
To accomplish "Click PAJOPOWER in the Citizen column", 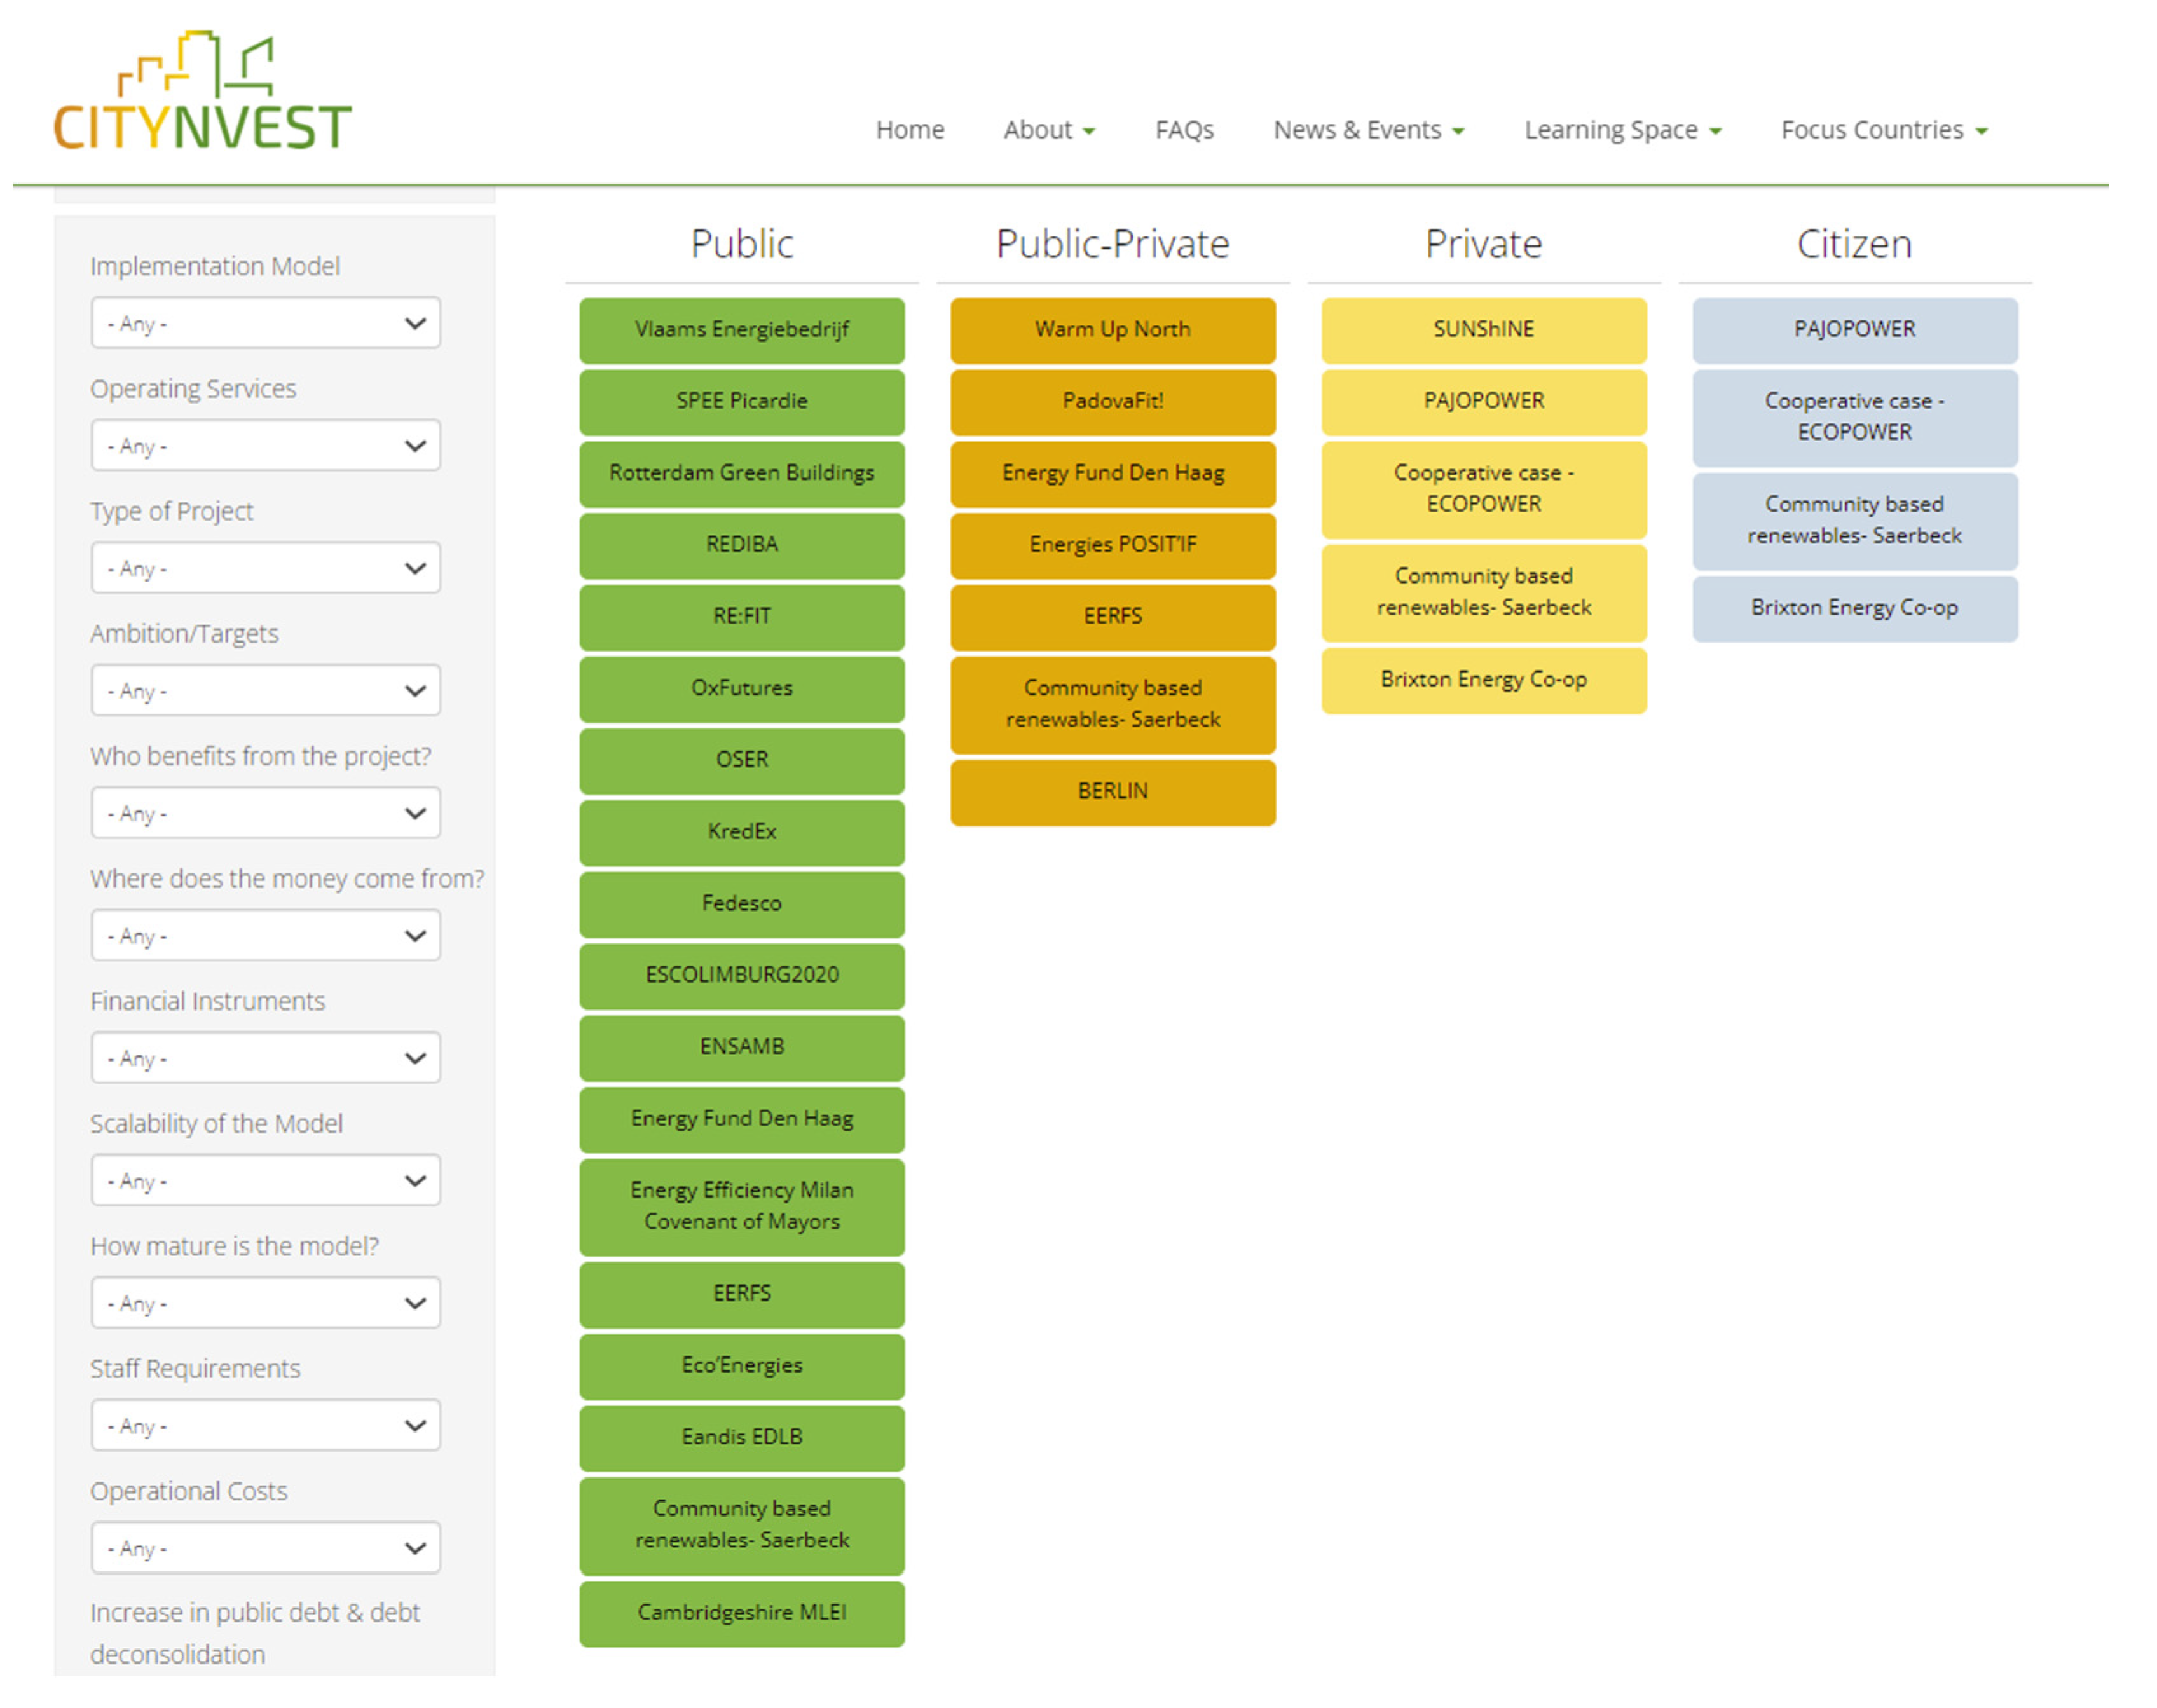I will coord(1853,329).
